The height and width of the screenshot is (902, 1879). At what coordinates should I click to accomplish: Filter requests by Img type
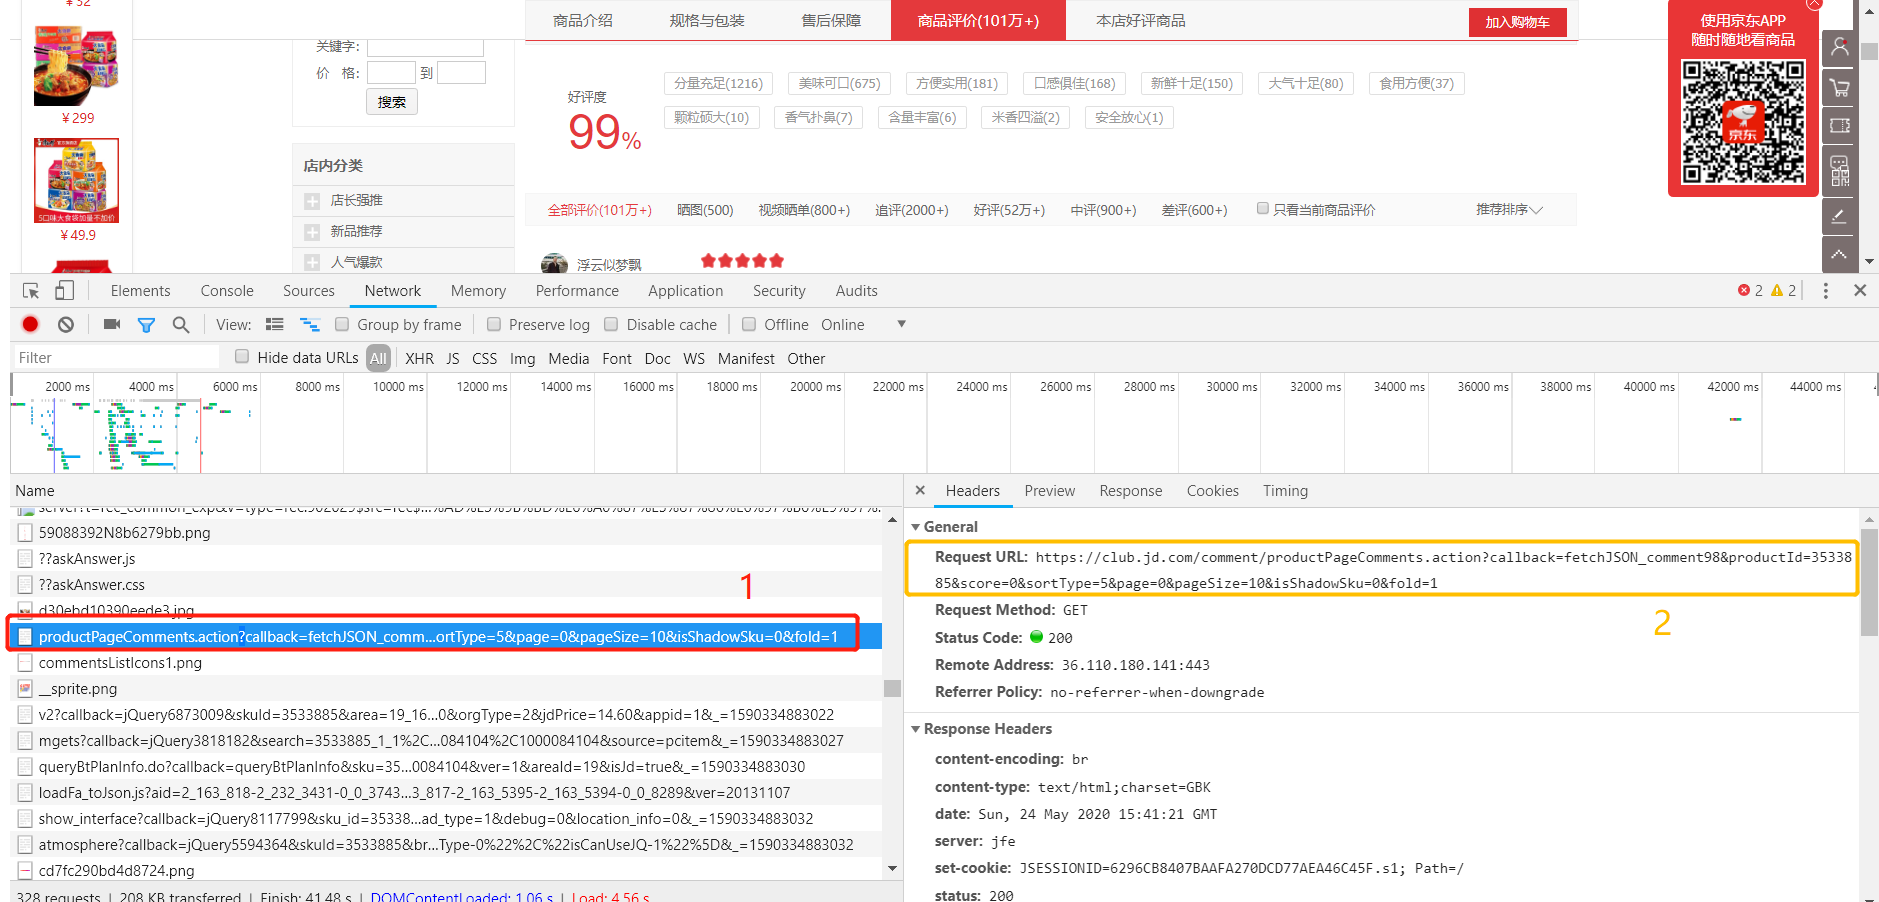523,358
